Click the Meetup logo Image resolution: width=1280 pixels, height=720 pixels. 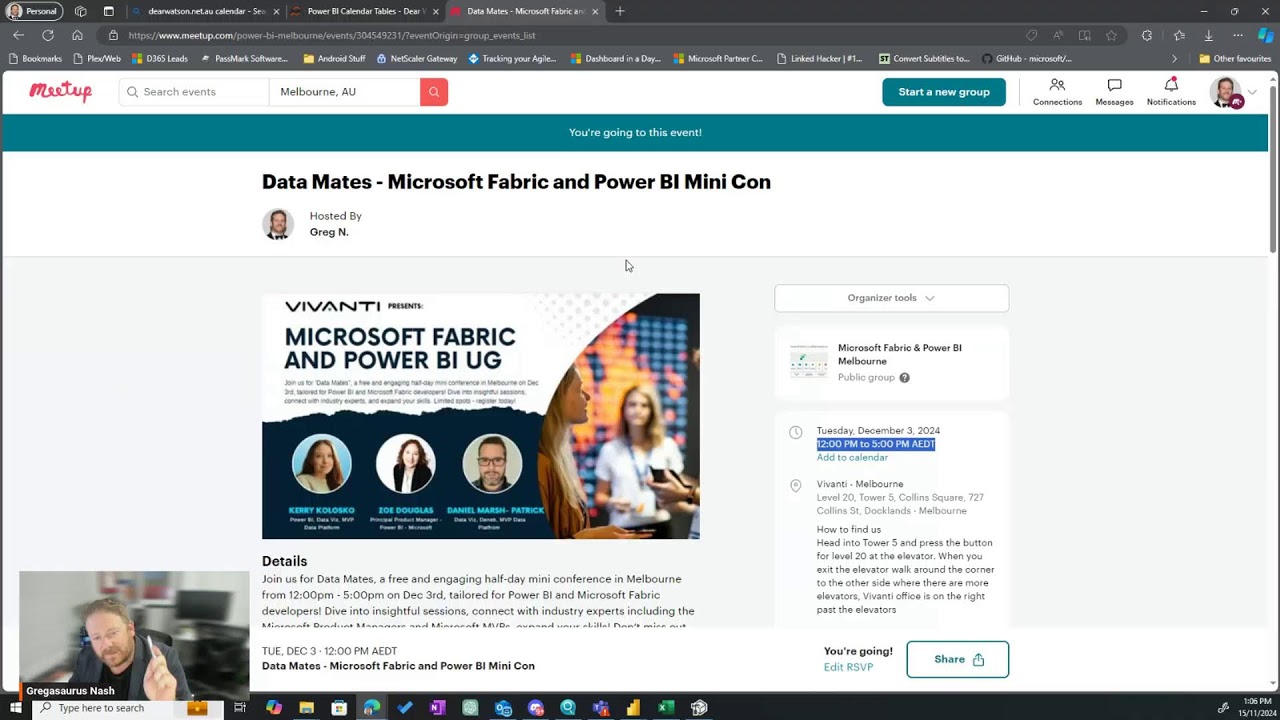pyautogui.click(x=60, y=91)
